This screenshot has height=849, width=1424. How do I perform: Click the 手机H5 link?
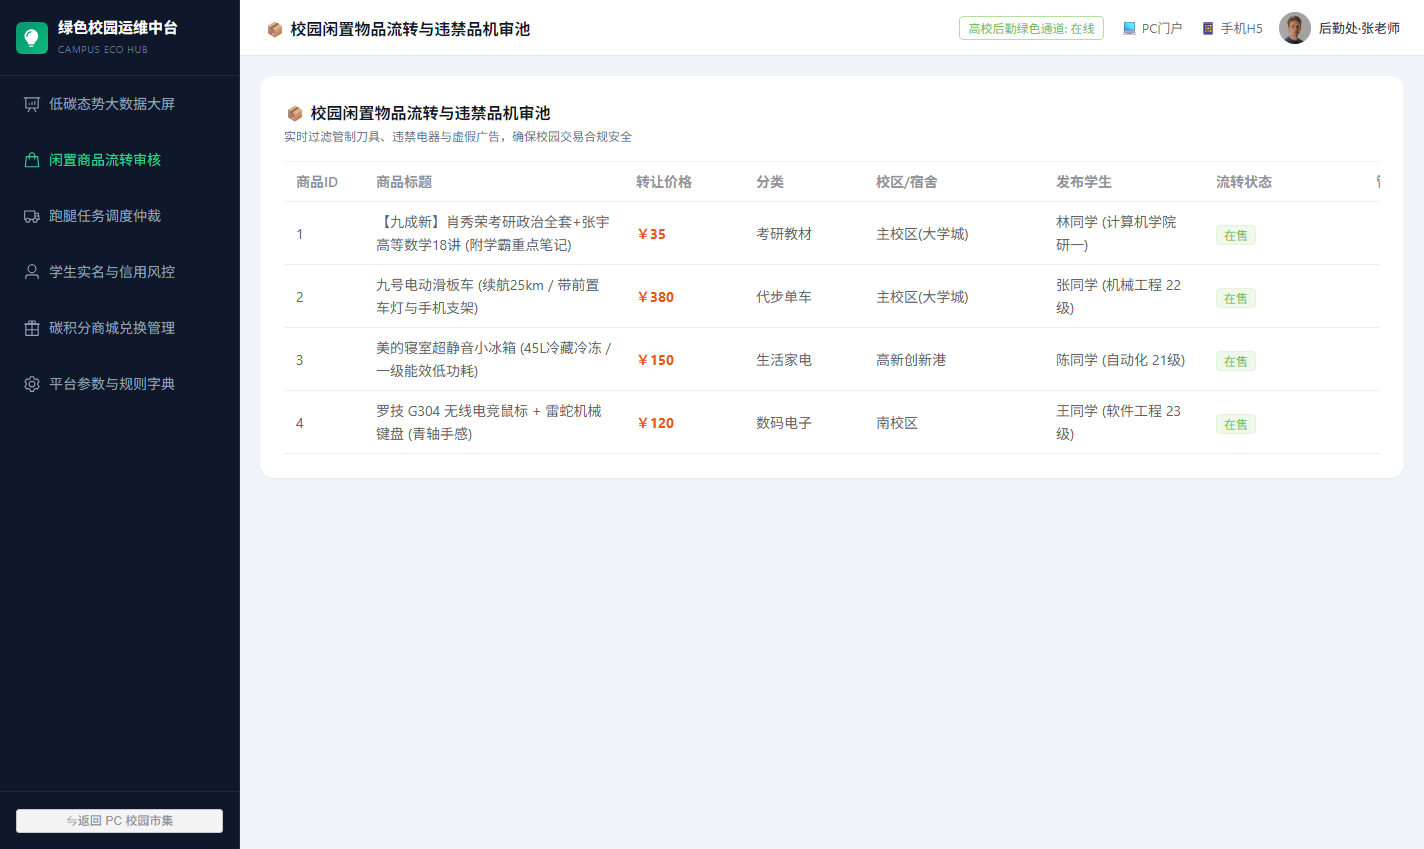click(1232, 29)
